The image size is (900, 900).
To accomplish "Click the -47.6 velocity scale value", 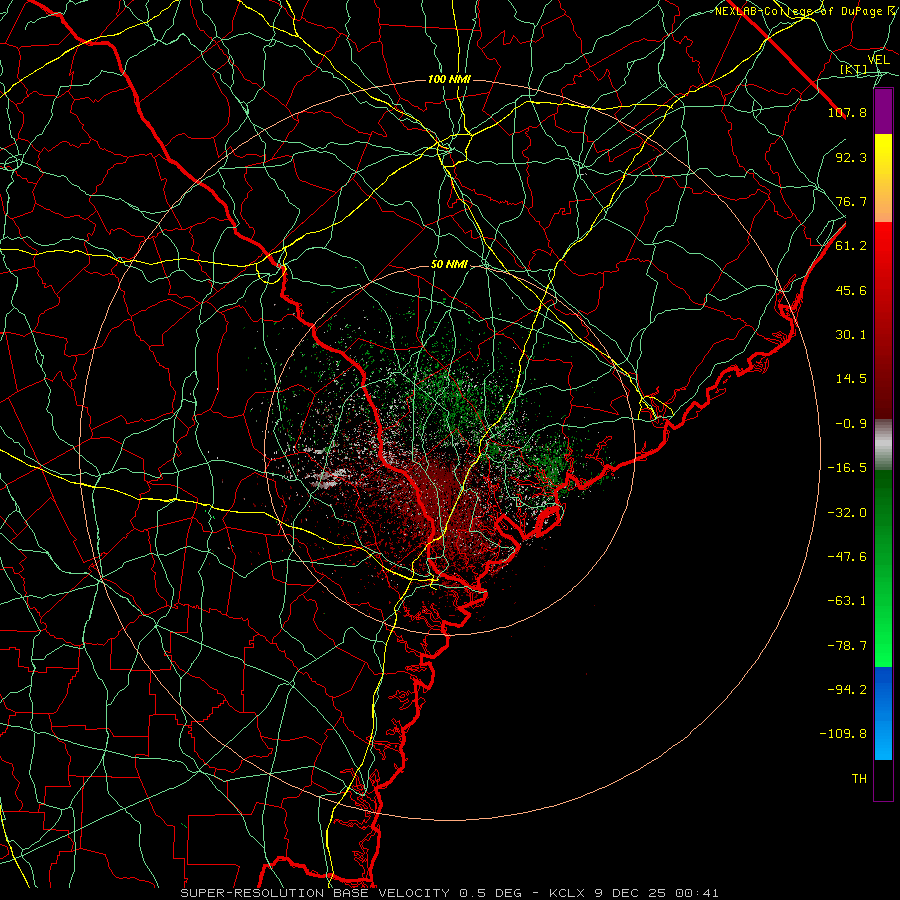I will tap(847, 557).
